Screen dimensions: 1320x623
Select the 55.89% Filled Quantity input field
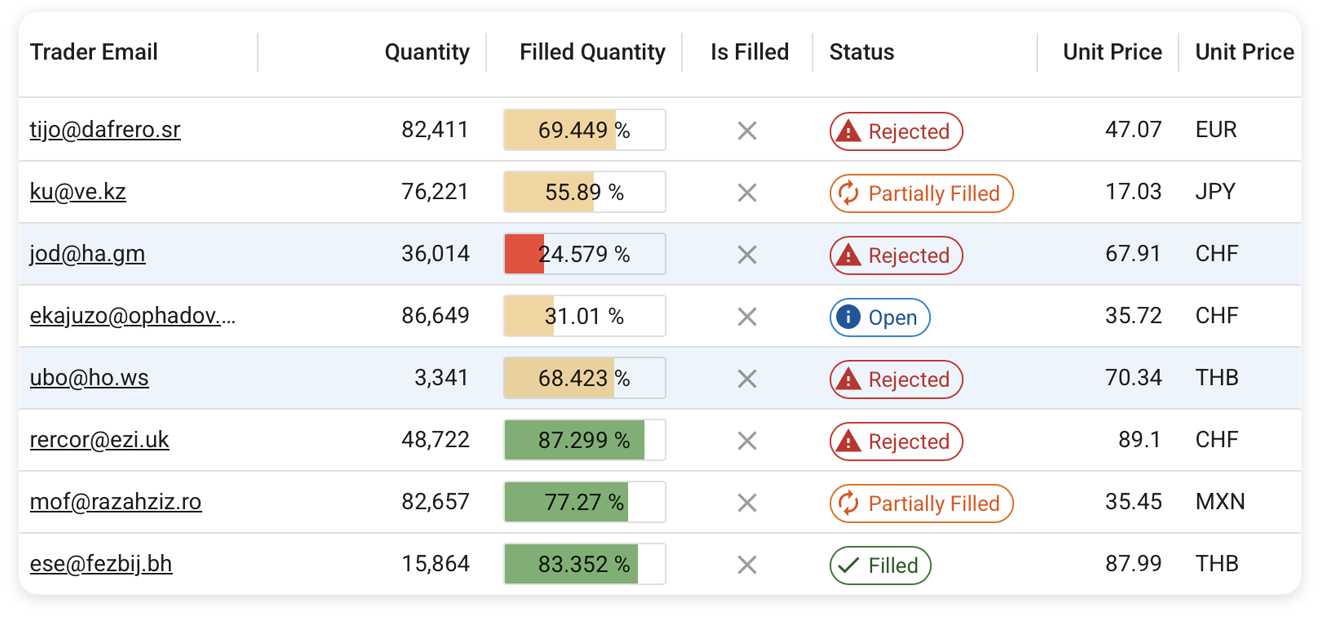tap(584, 191)
